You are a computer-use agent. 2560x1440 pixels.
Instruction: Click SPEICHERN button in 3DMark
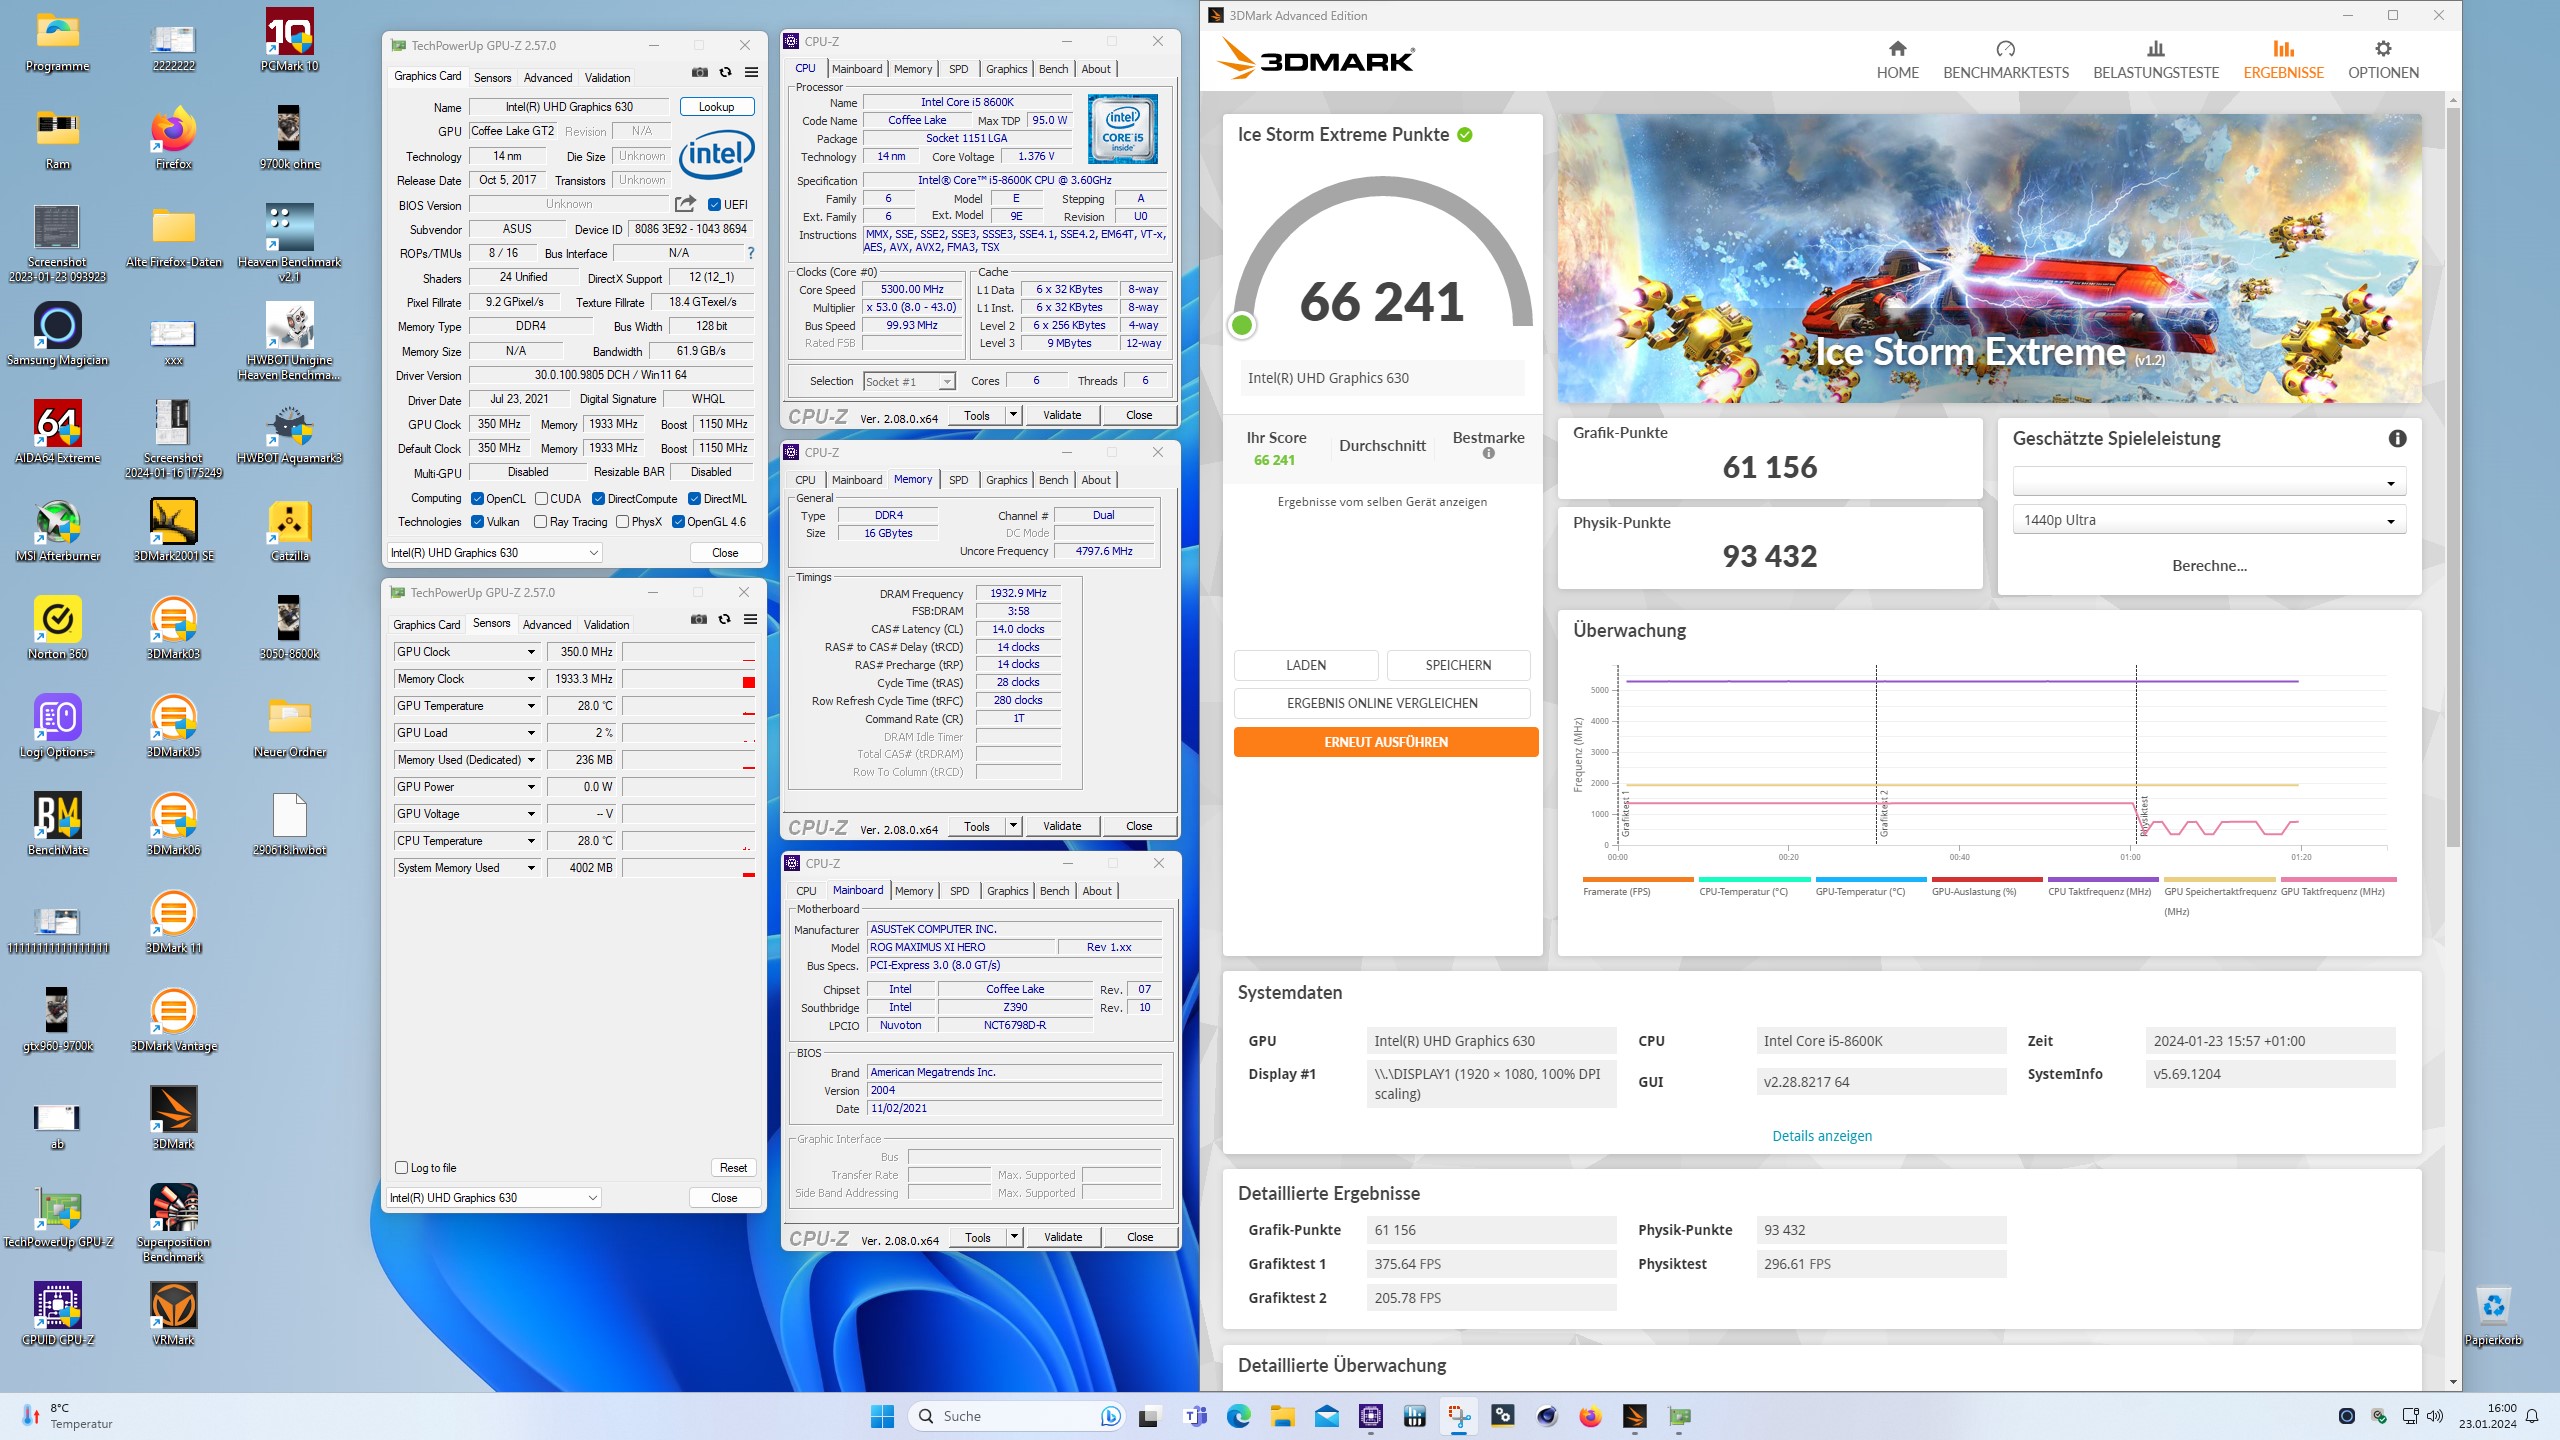1458,665
